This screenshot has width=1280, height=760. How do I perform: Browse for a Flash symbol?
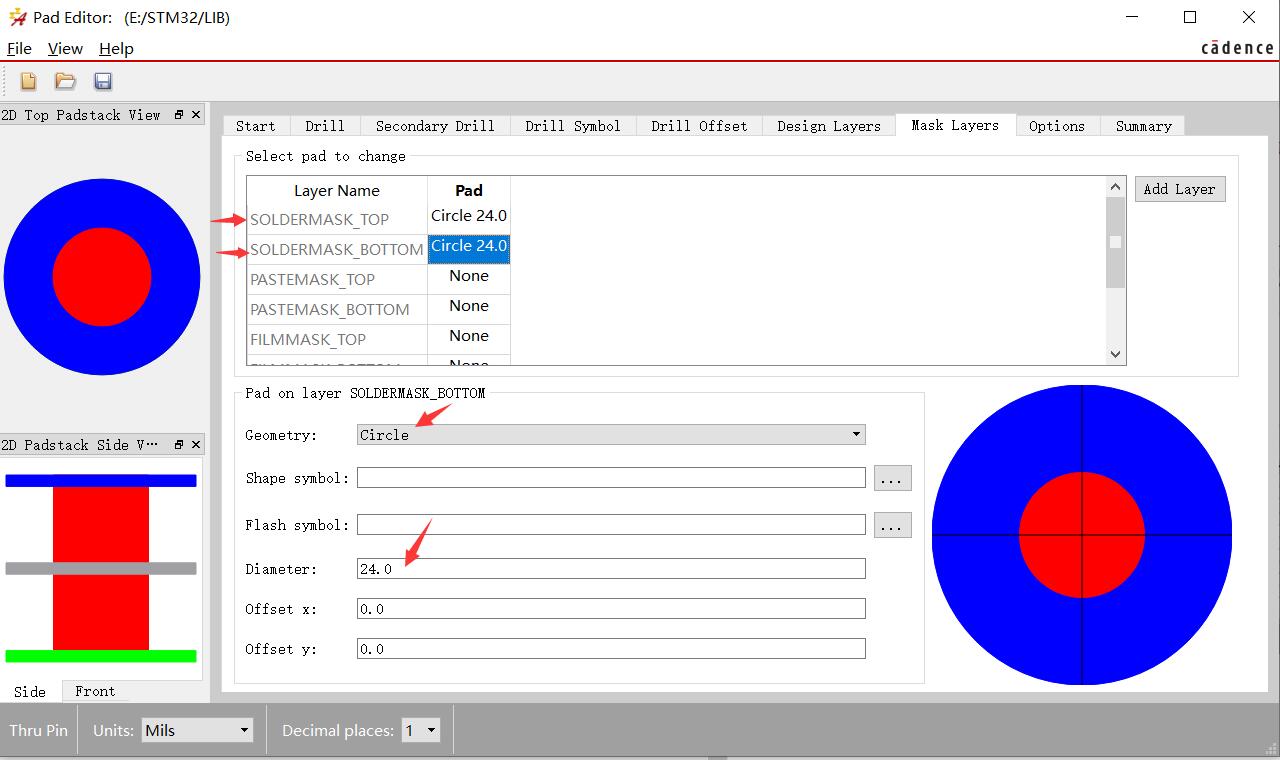(x=891, y=524)
